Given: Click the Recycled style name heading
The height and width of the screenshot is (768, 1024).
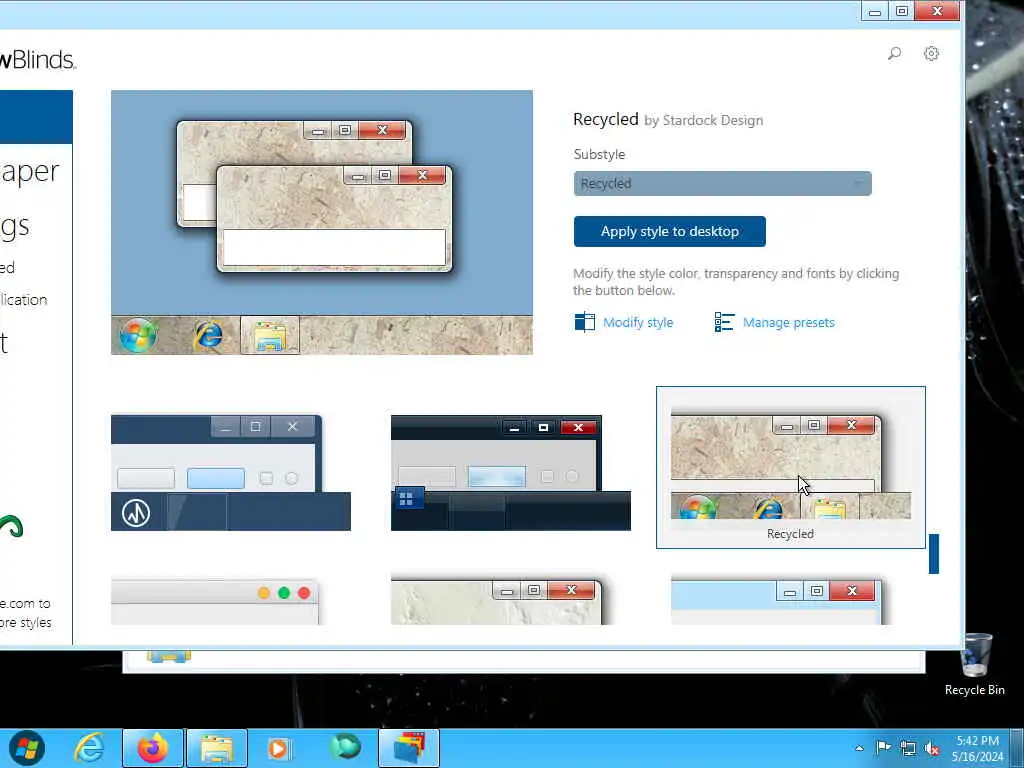Looking at the screenshot, I should [x=605, y=120].
